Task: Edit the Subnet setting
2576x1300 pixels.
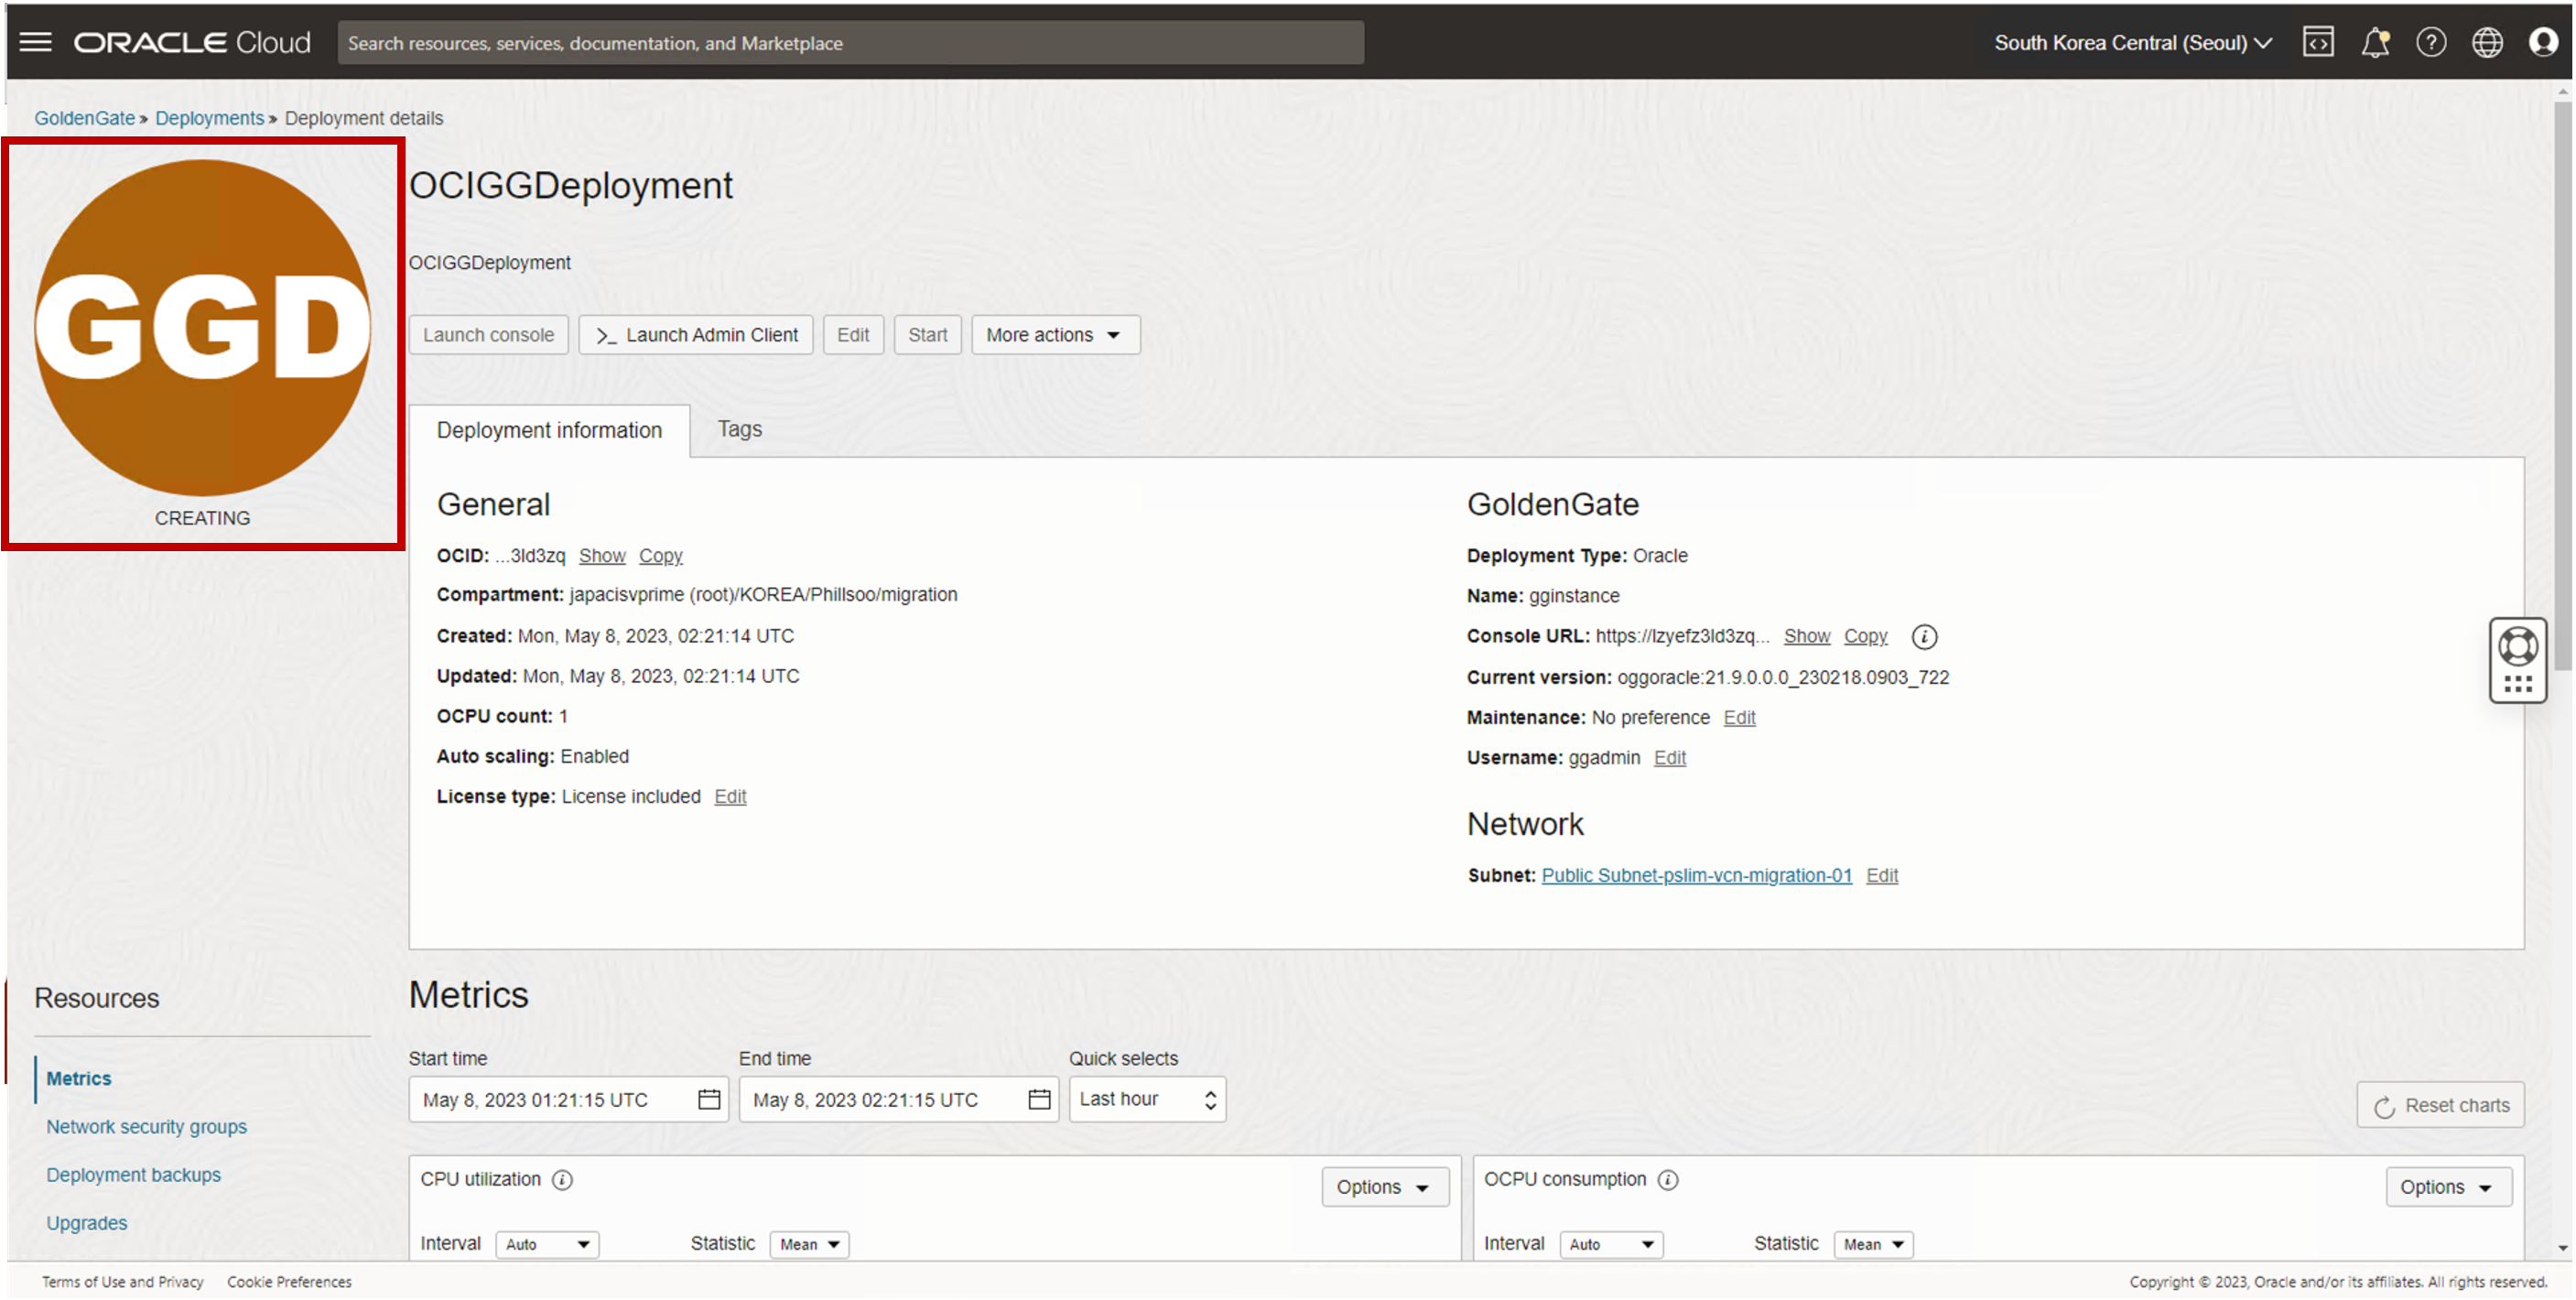Action: coord(1881,875)
